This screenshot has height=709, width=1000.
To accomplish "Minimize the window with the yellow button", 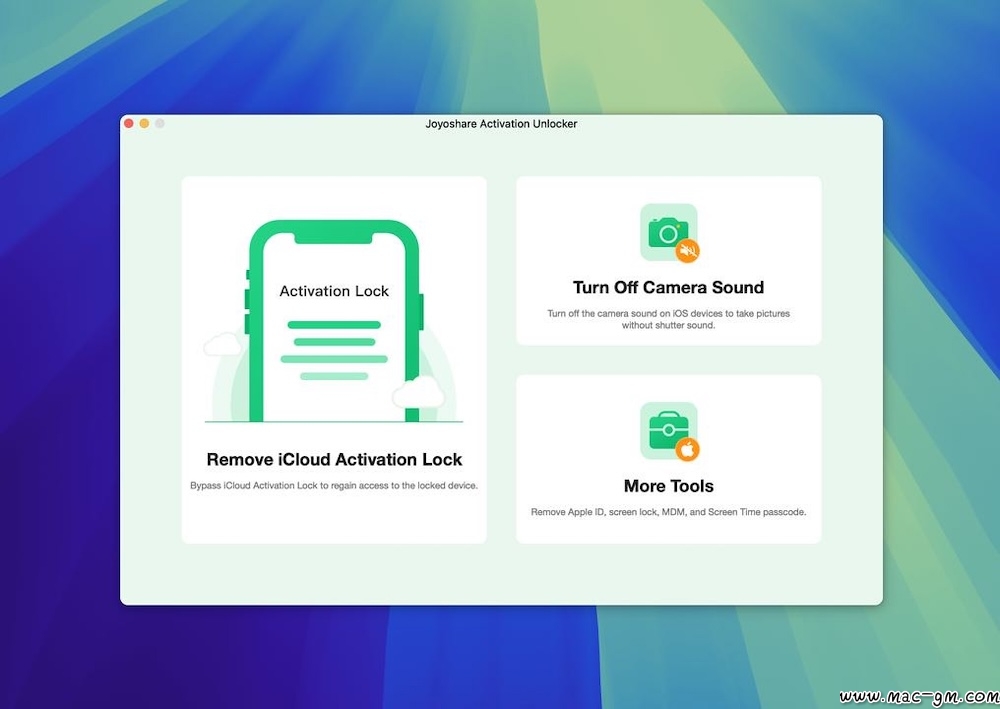I will coord(144,124).
